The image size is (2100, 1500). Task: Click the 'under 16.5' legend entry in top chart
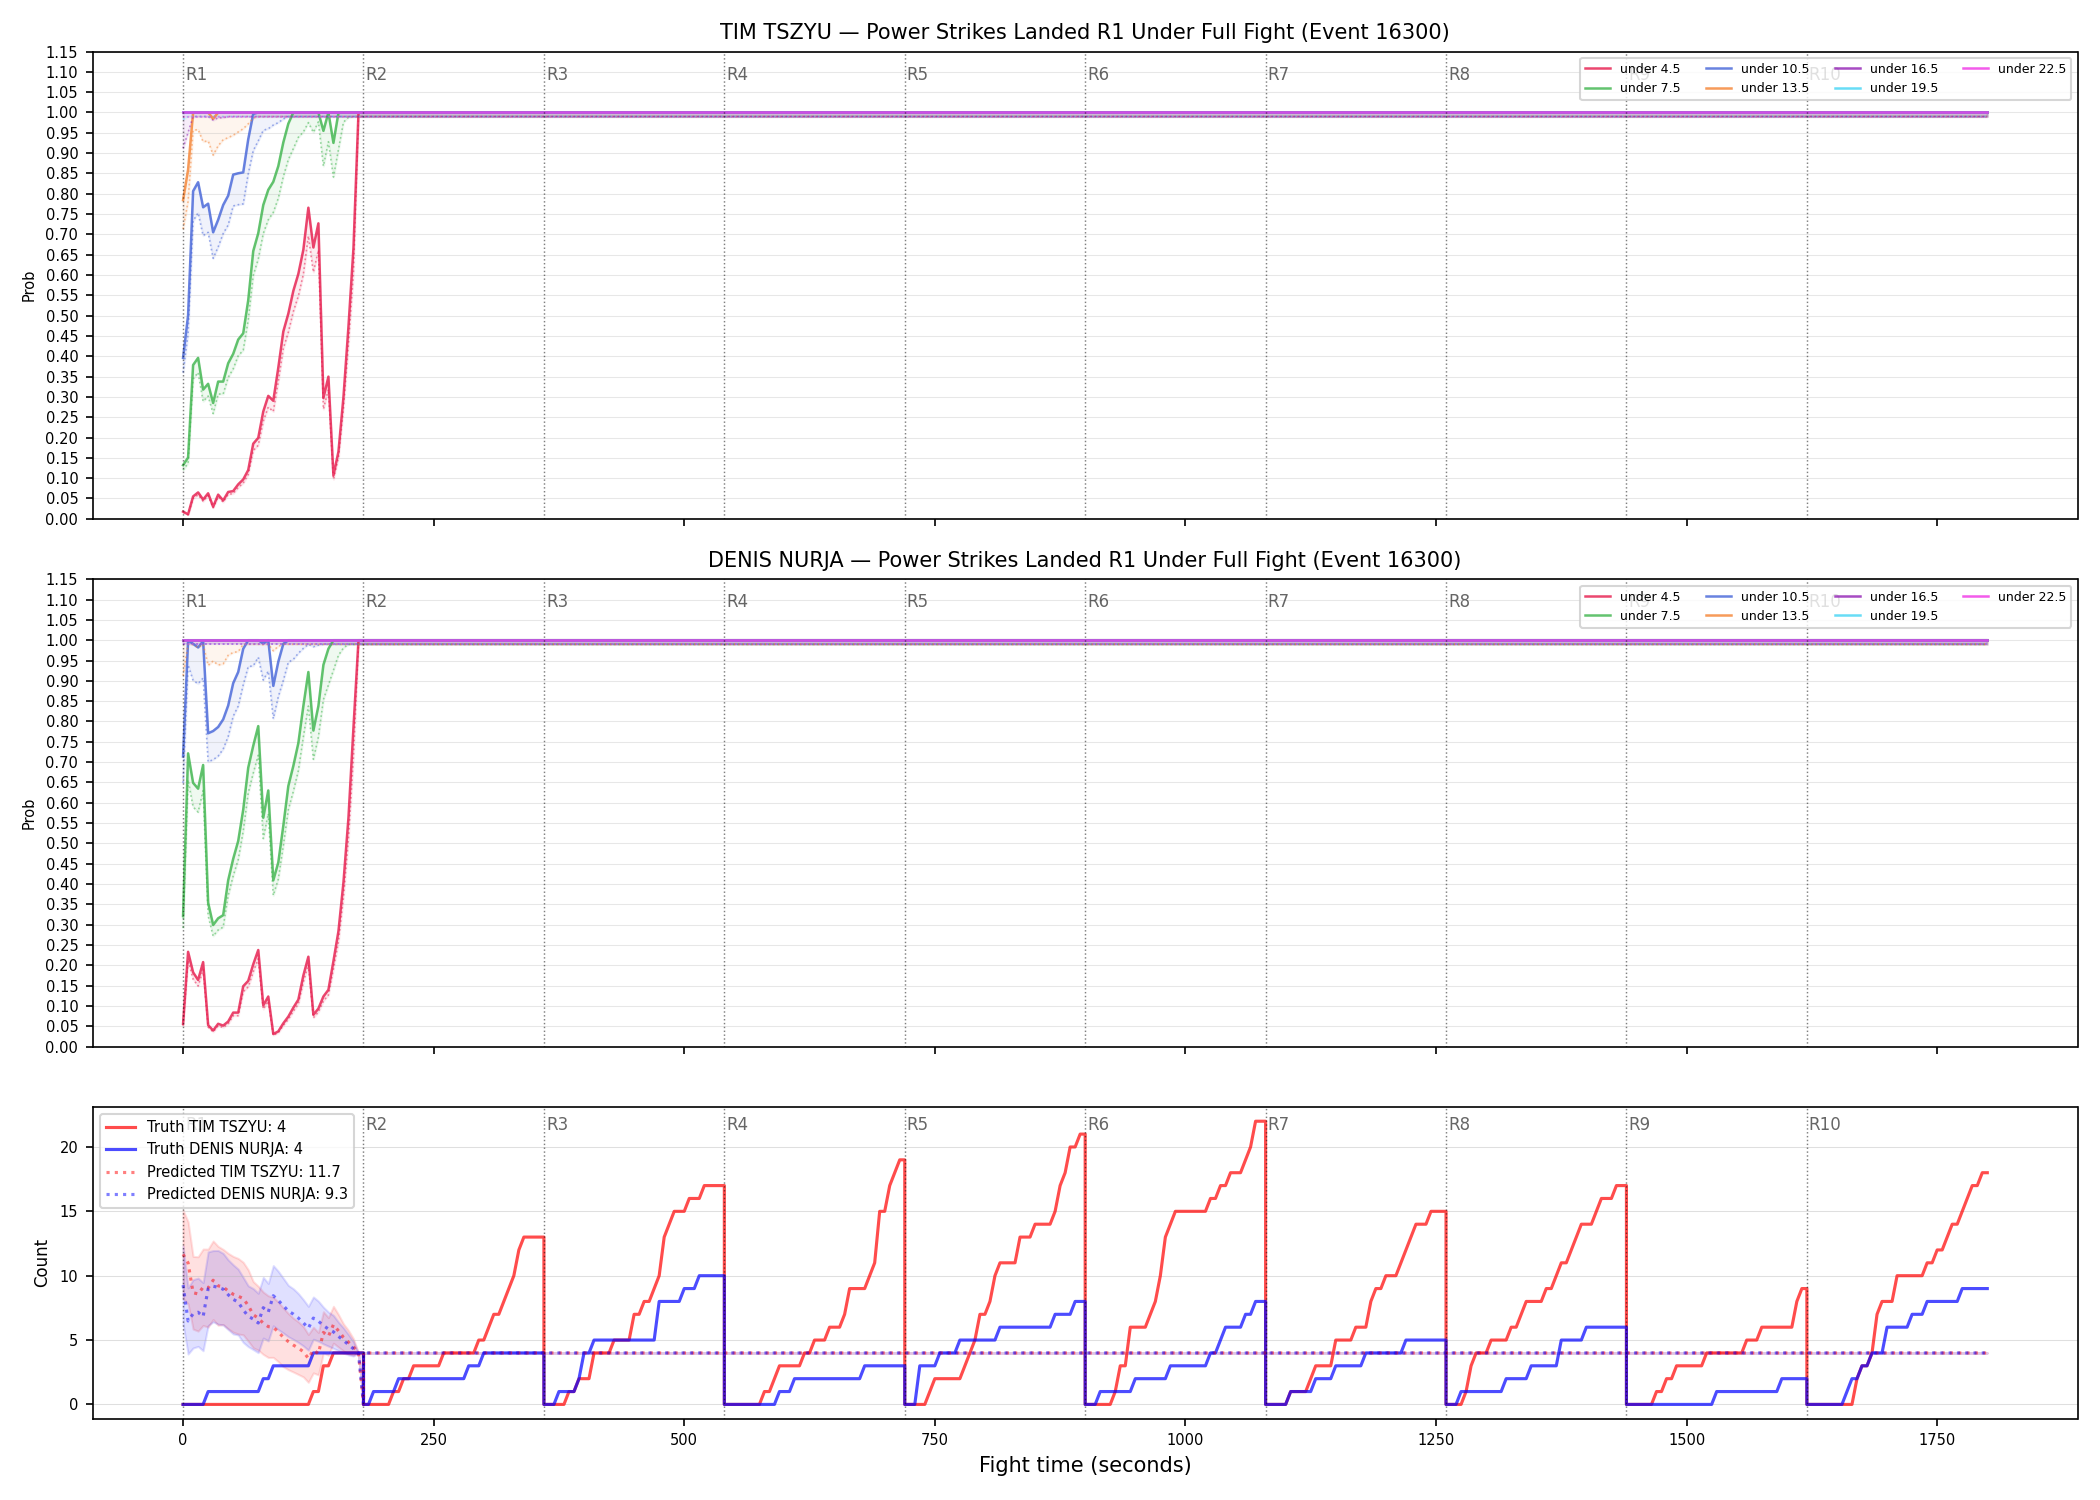[x=1886, y=69]
